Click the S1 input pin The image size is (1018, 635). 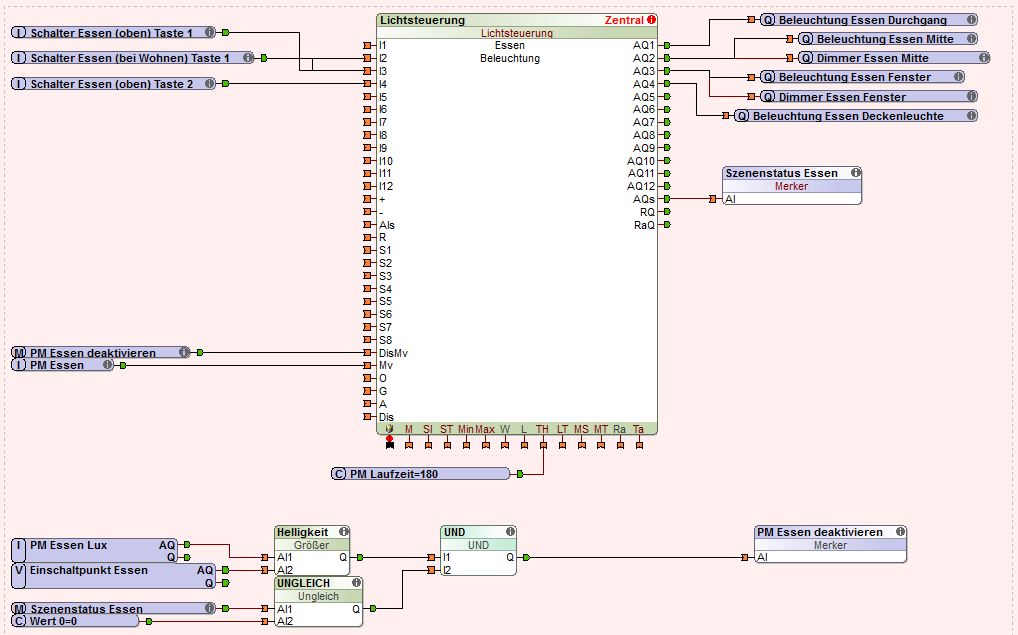pyautogui.click(x=367, y=250)
